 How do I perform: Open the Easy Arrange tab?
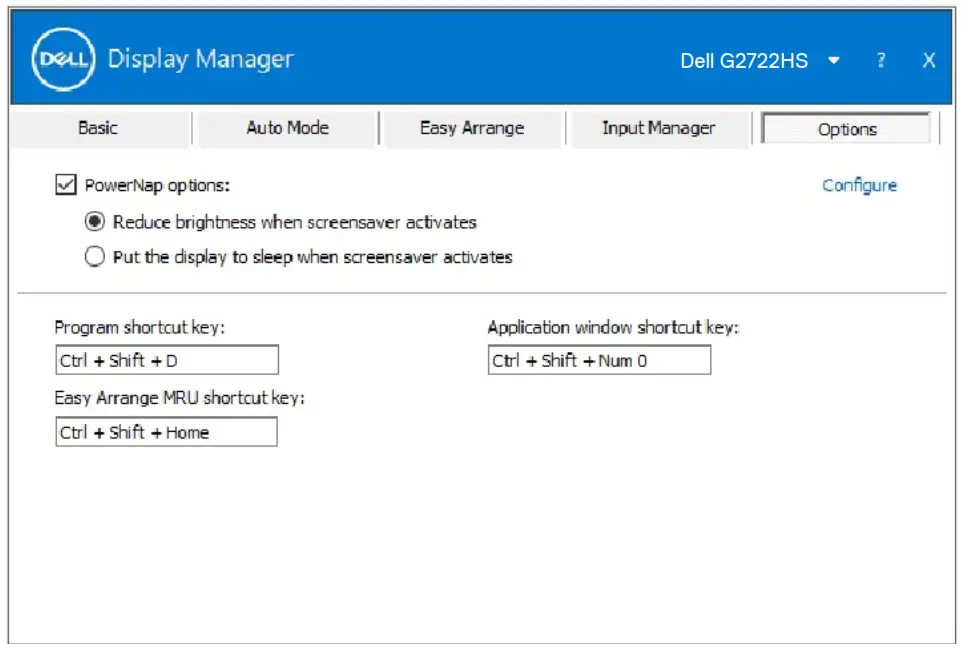point(471,128)
